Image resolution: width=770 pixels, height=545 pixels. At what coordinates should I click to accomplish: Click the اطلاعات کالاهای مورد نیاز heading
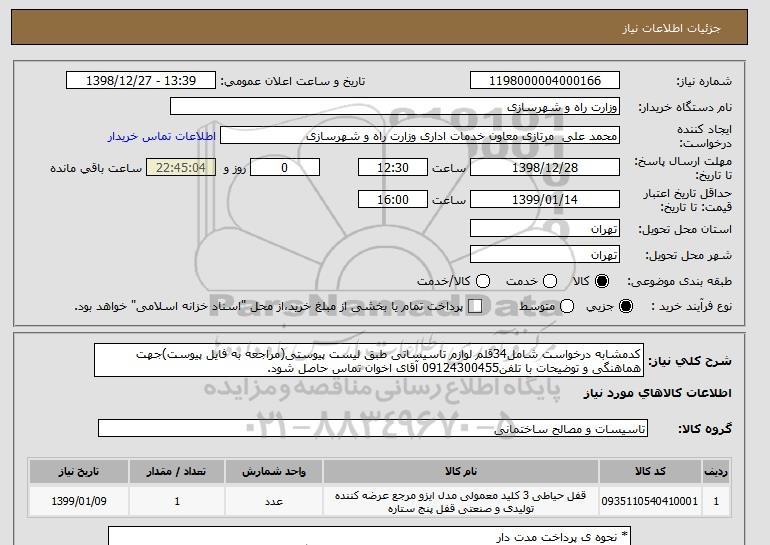coord(657,393)
